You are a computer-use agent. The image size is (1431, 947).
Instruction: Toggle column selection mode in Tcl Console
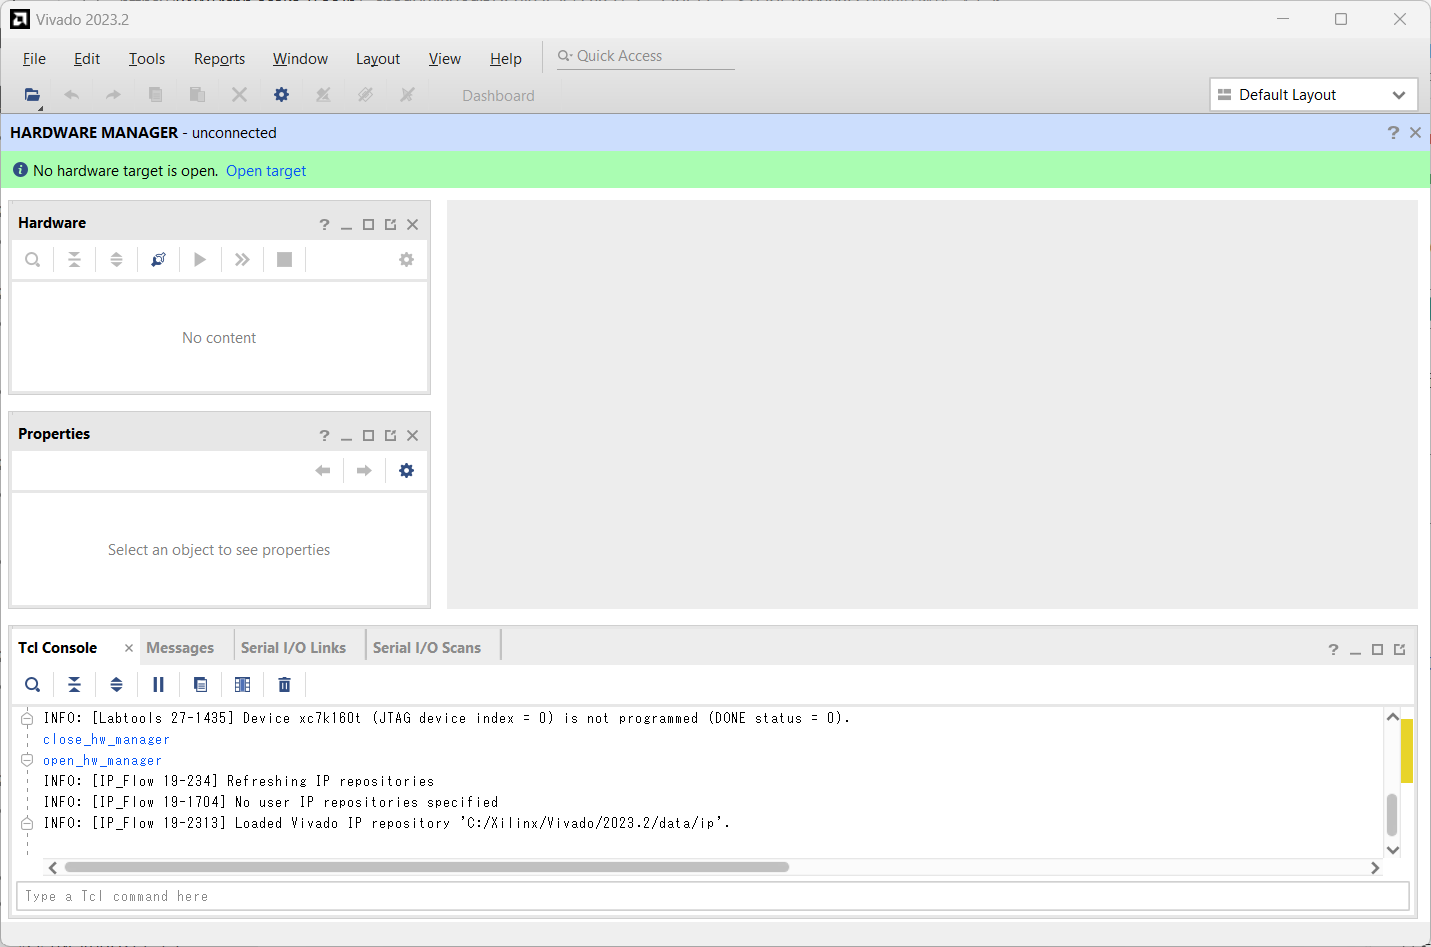coord(242,685)
